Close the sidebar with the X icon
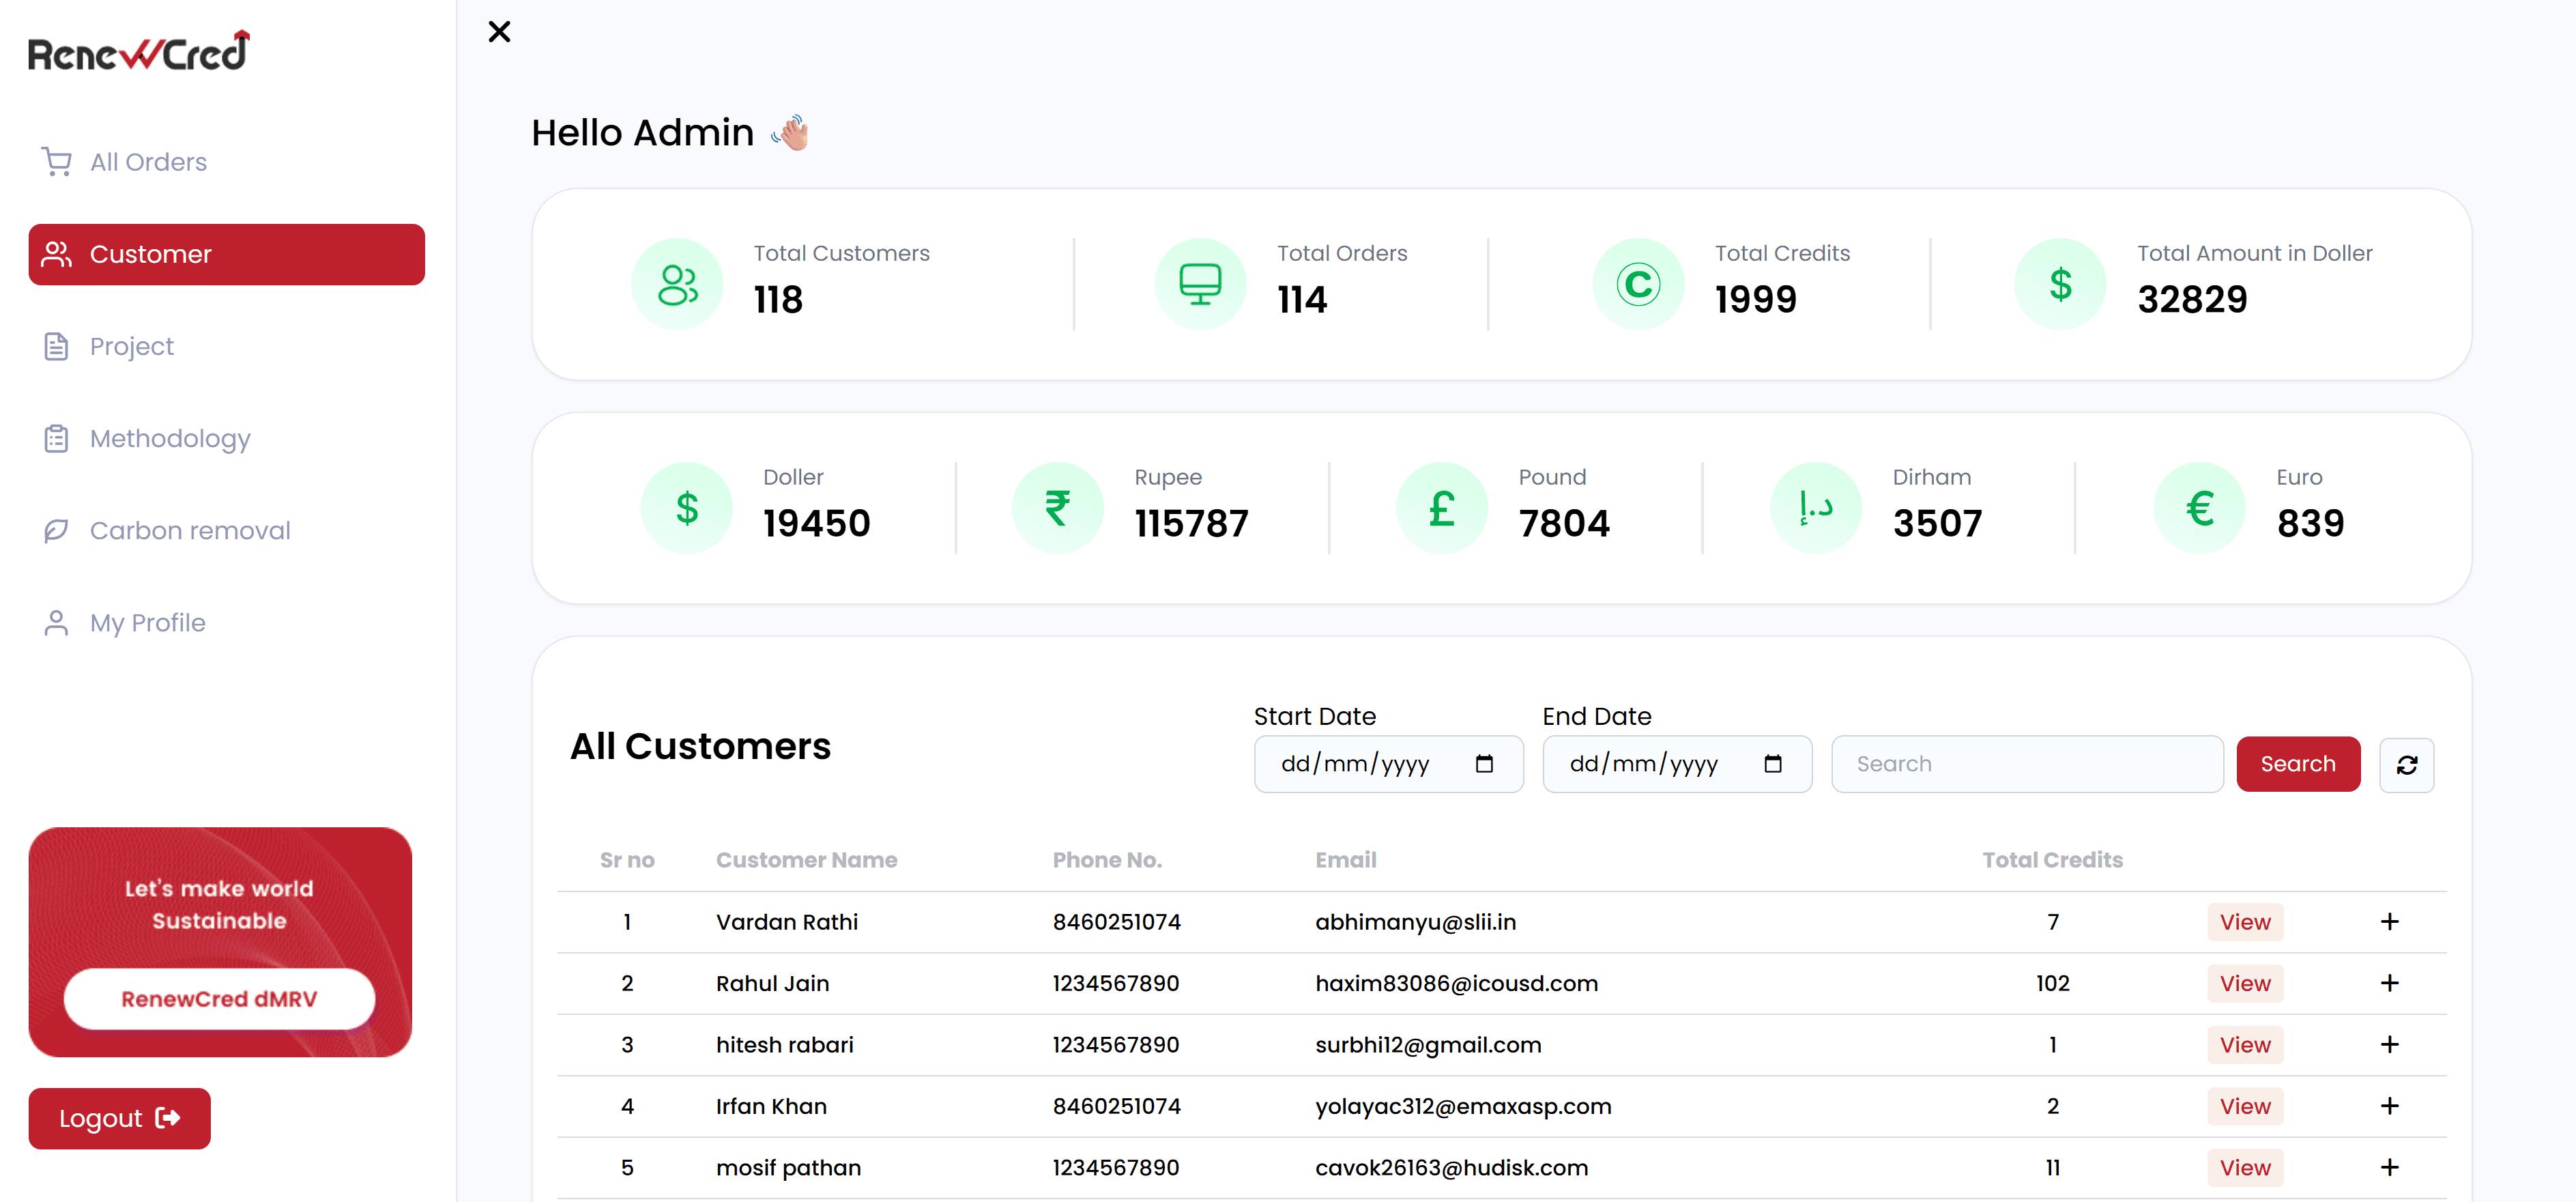Screen dimensions: 2576x1202 [499, 32]
